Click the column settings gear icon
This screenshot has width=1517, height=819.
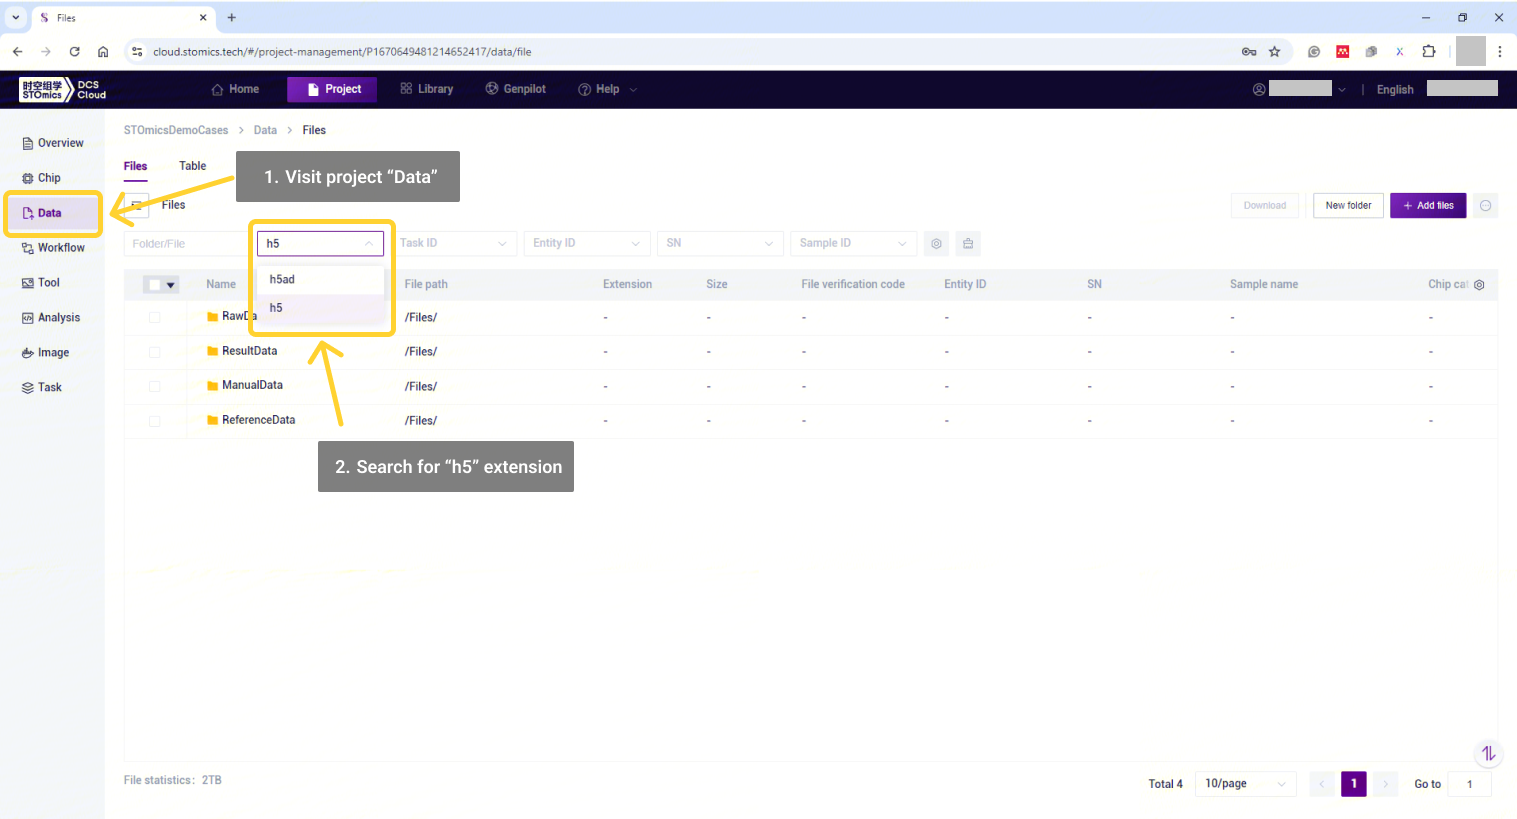click(1479, 285)
